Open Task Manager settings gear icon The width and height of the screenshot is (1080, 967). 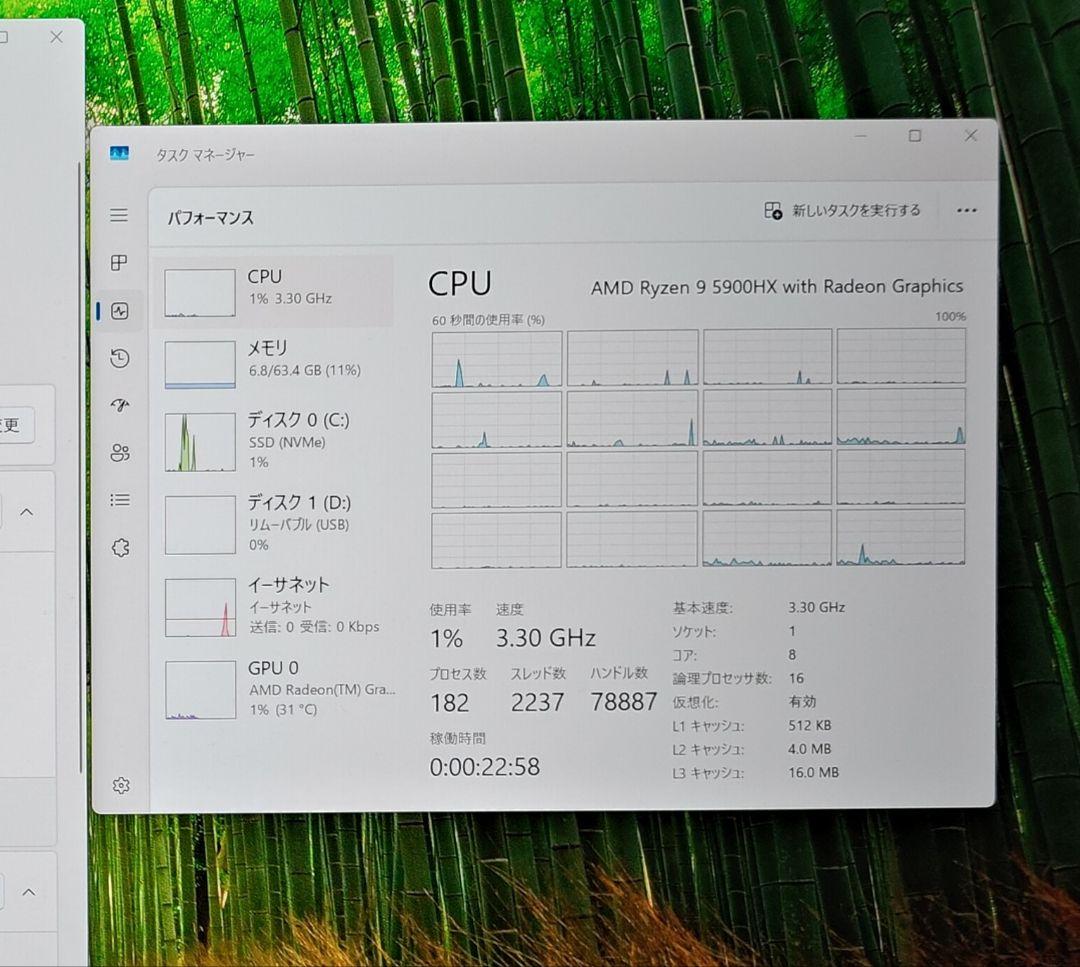pos(121,785)
